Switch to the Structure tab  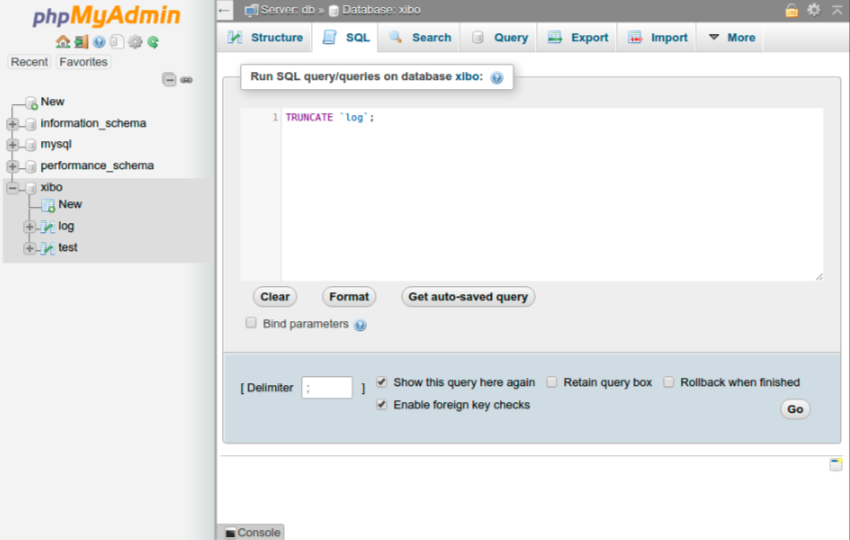pyautogui.click(x=265, y=38)
